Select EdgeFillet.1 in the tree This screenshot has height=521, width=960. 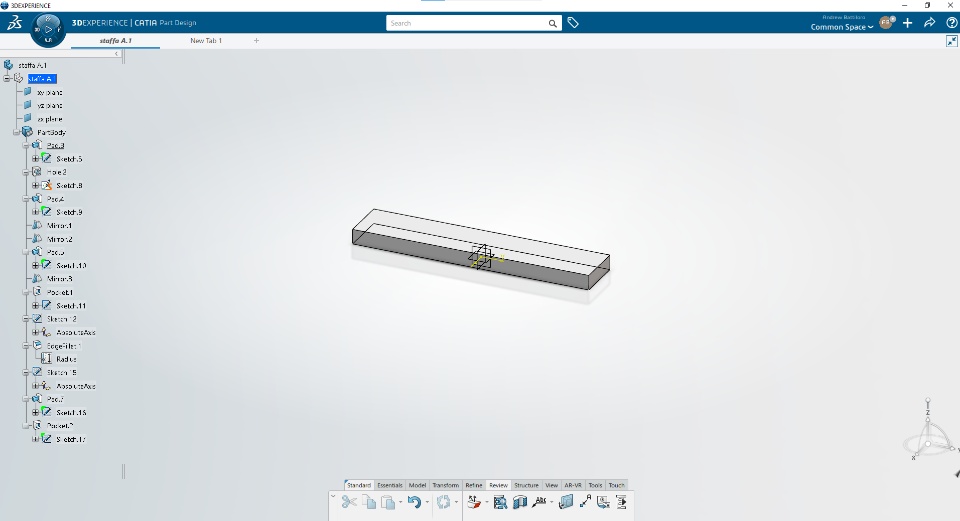tap(64, 346)
